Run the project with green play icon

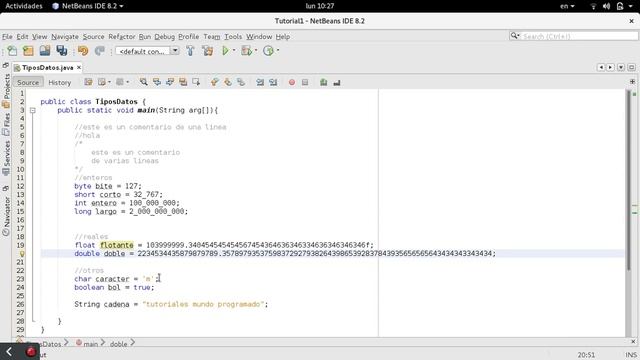(x=225, y=51)
